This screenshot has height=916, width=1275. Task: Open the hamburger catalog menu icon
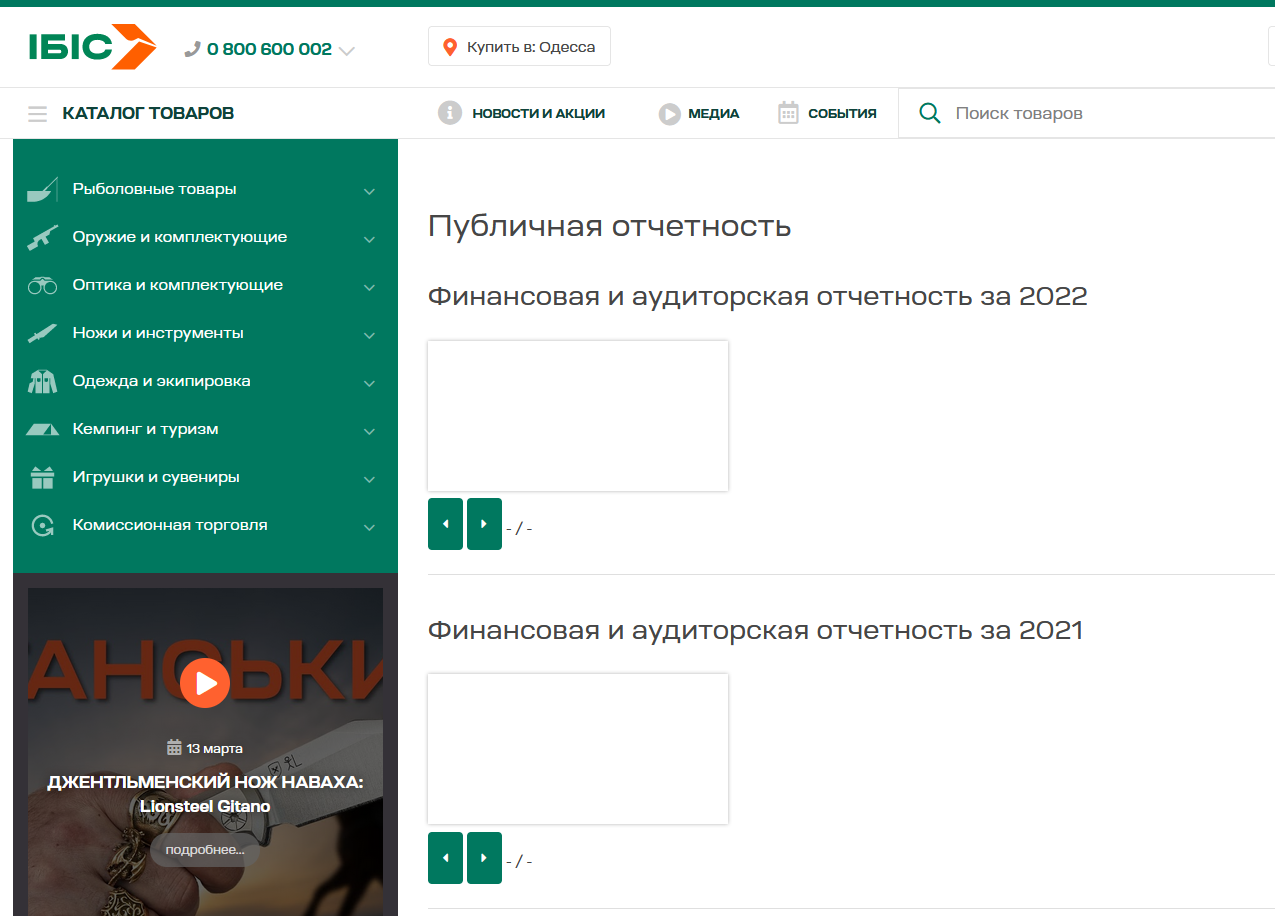38,114
